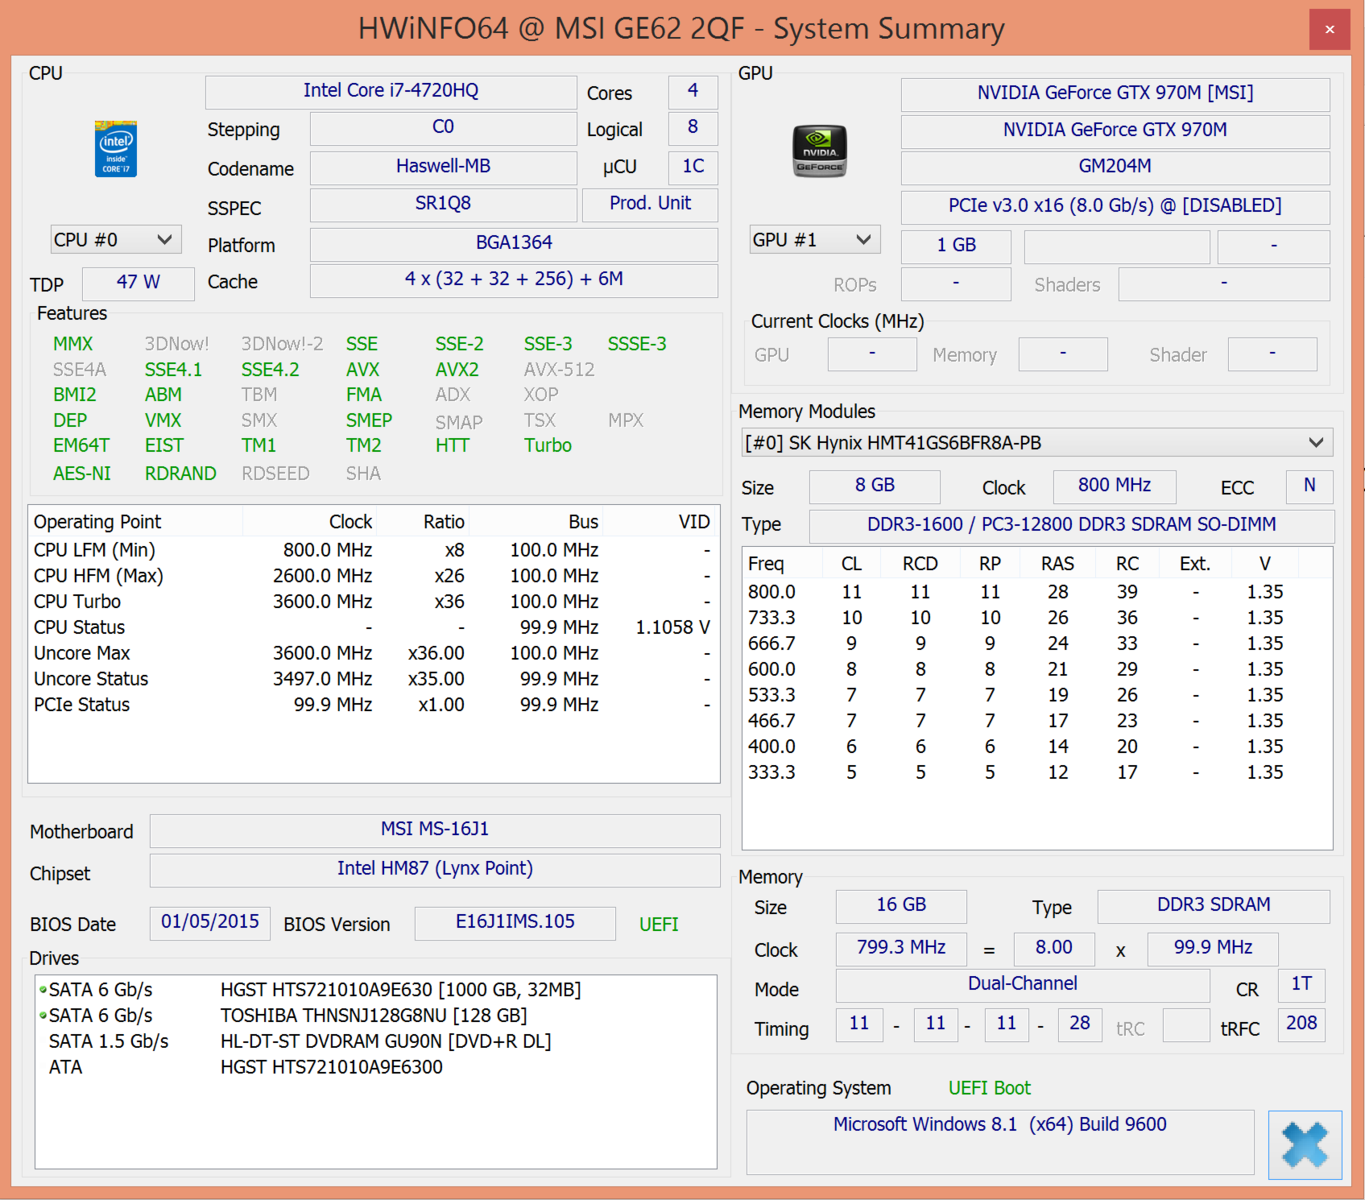The height and width of the screenshot is (1200, 1365).
Task: Click the BGA1364 platform field
Action: tap(514, 243)
